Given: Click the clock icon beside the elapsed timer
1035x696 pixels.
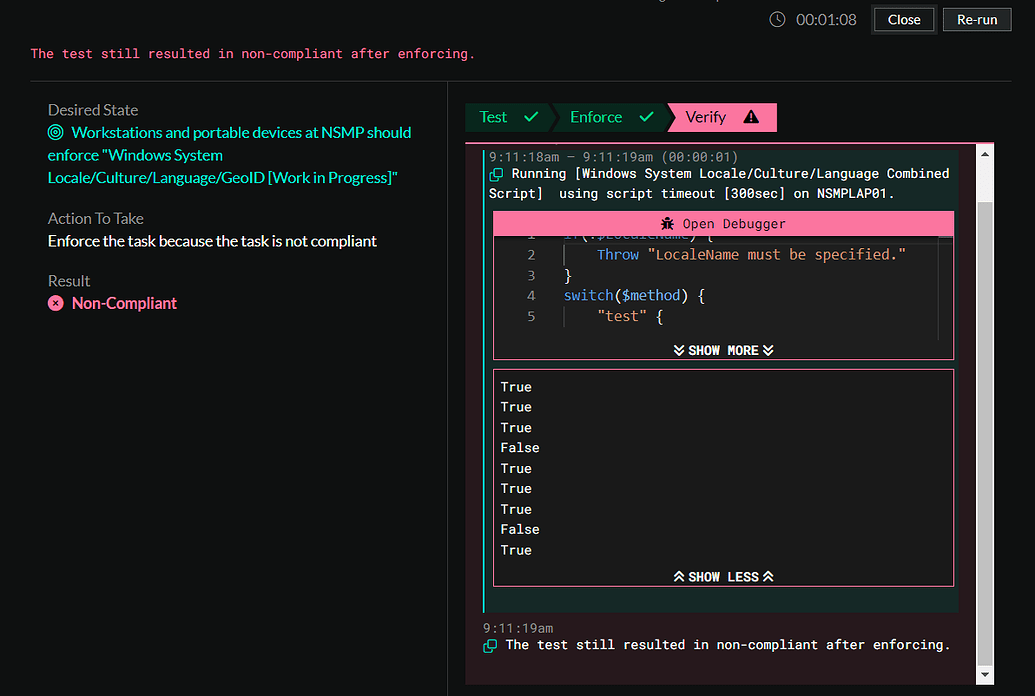Looking at the screenshot, I should point(777,20).
